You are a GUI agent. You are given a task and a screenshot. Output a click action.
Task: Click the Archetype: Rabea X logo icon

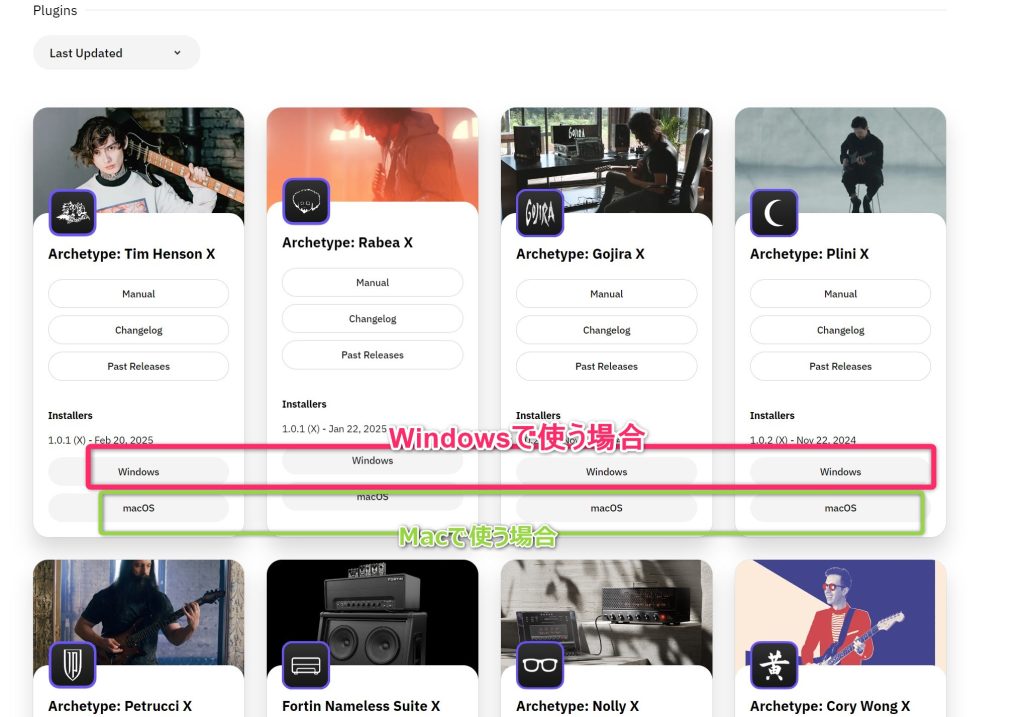coord(306,201)
